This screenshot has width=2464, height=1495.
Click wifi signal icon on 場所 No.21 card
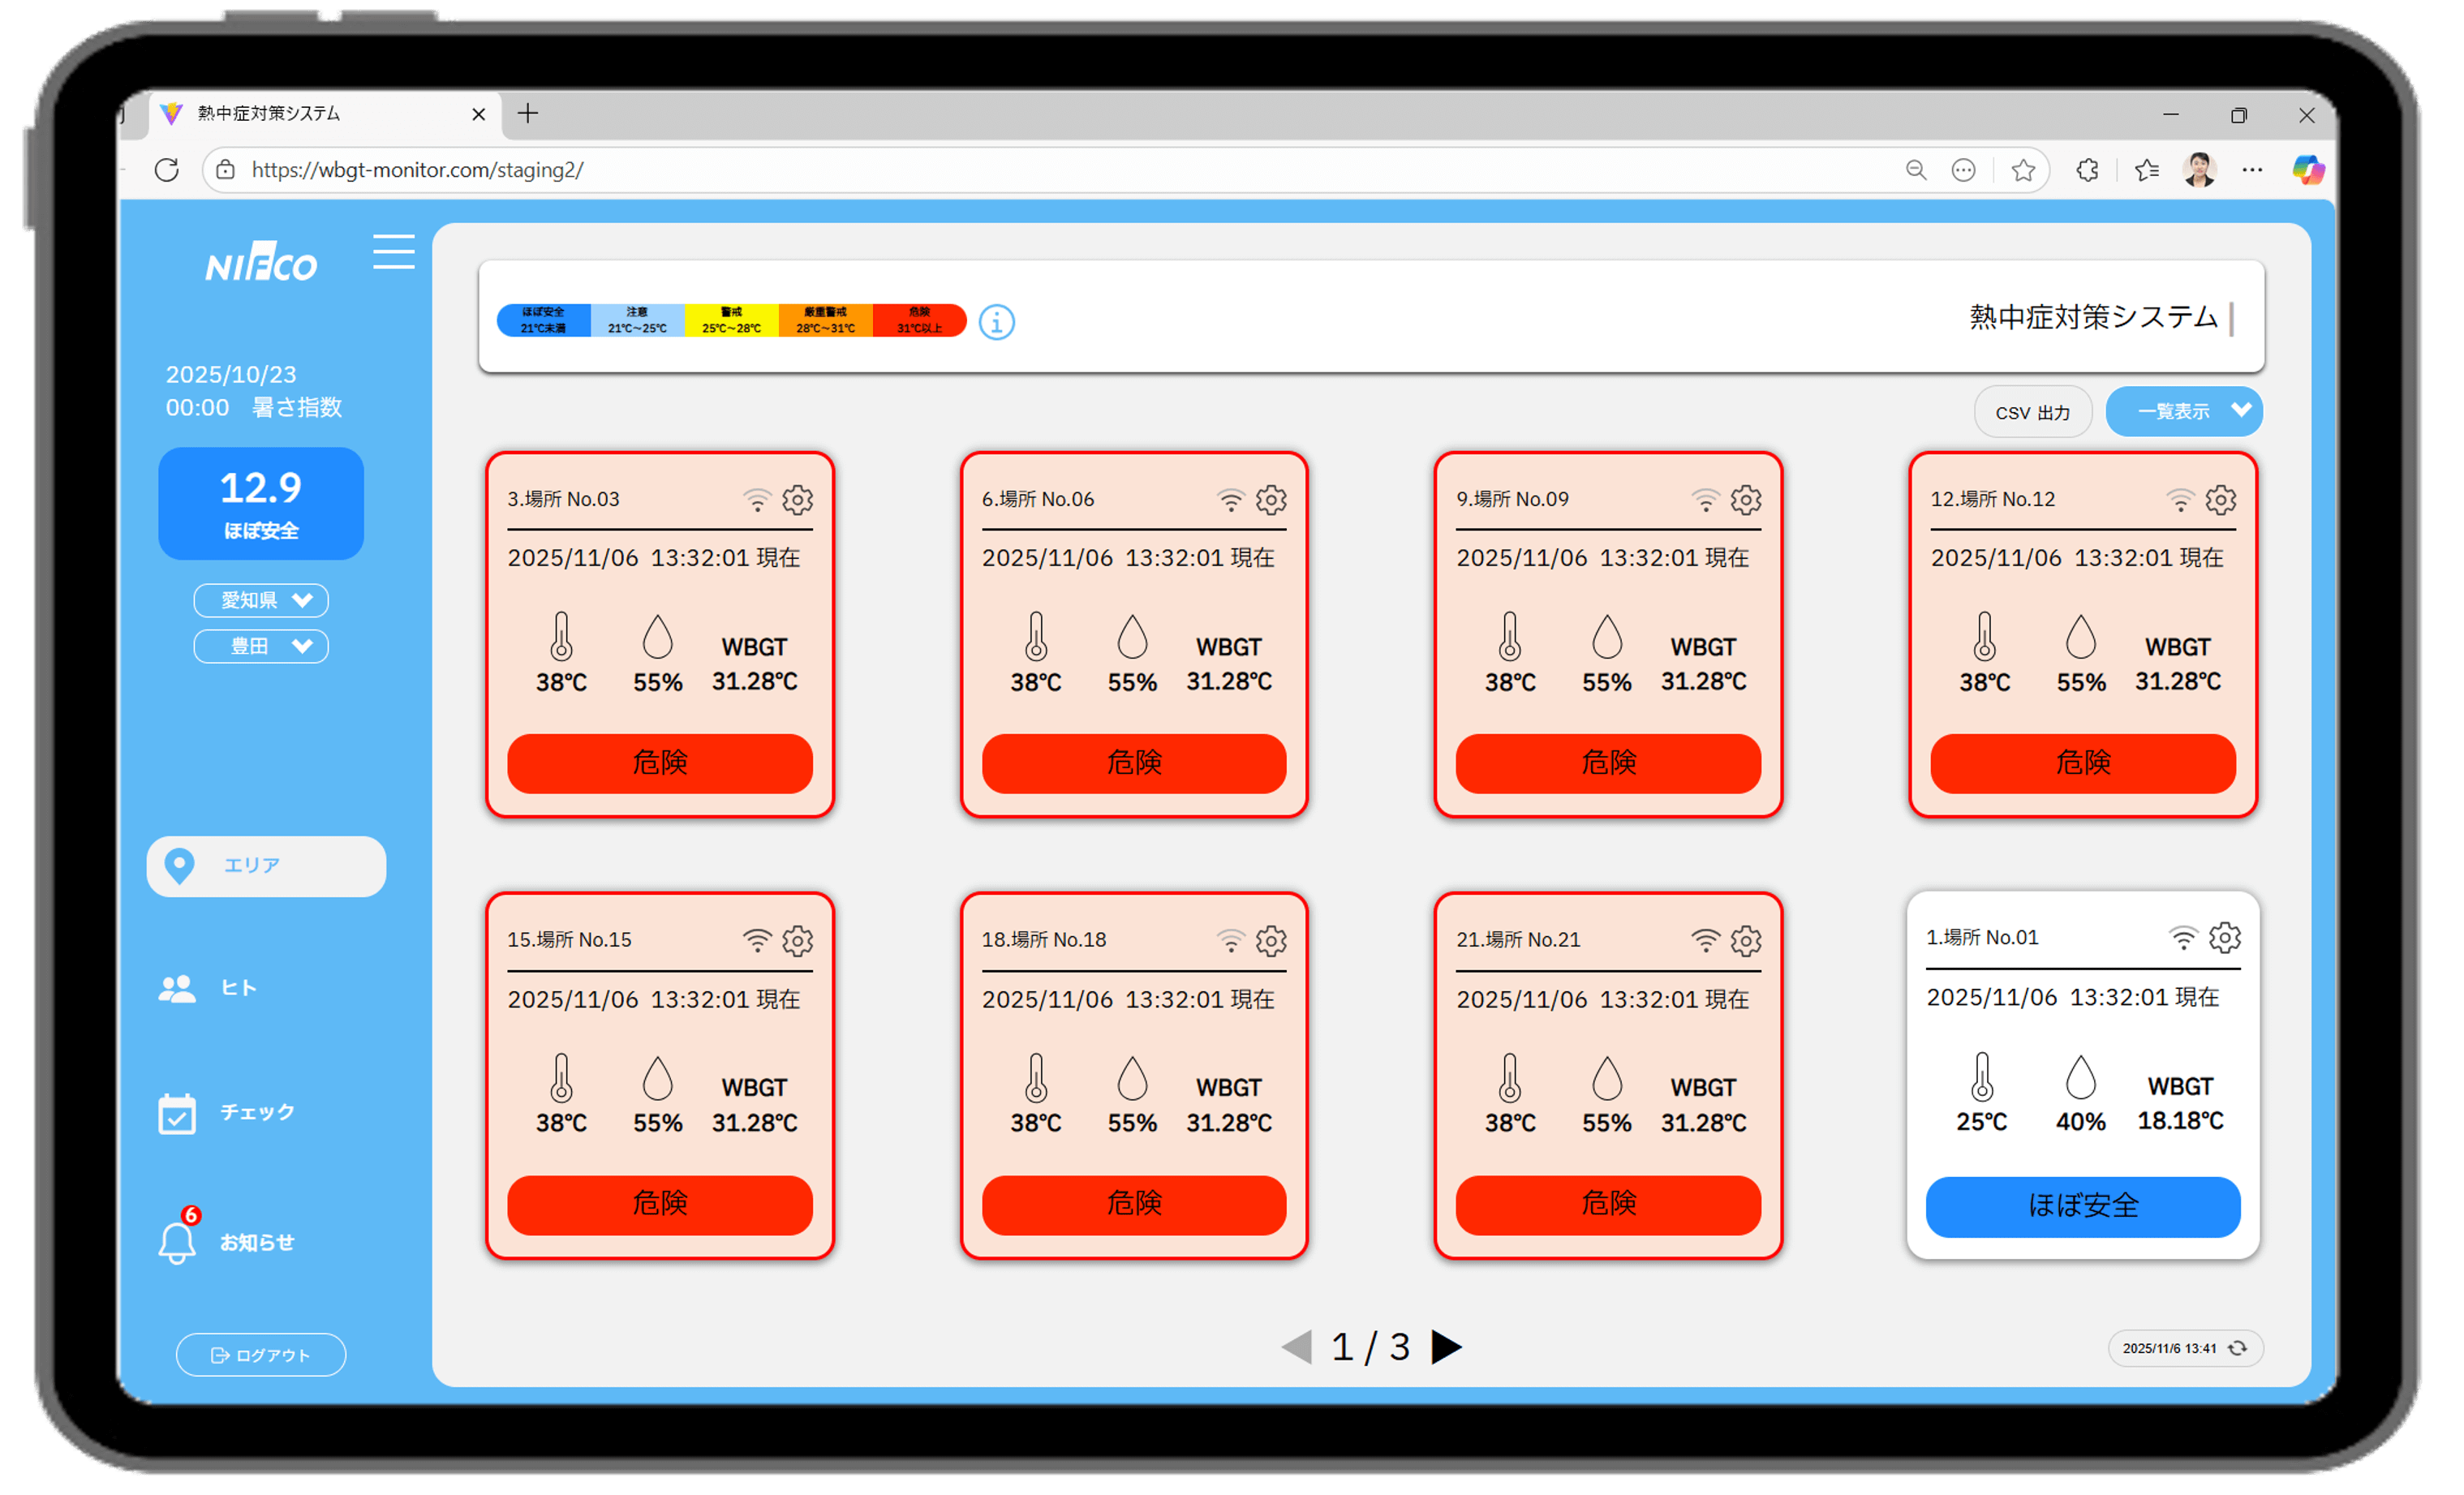(x=1705, y=940)
